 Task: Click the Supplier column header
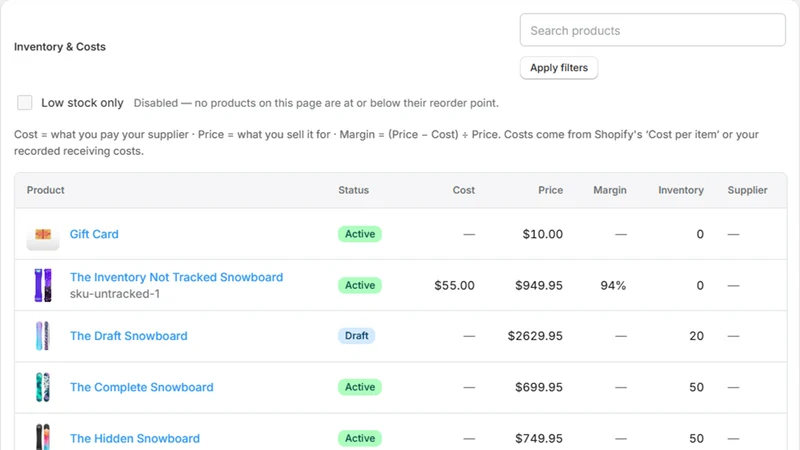pos(747,190)
